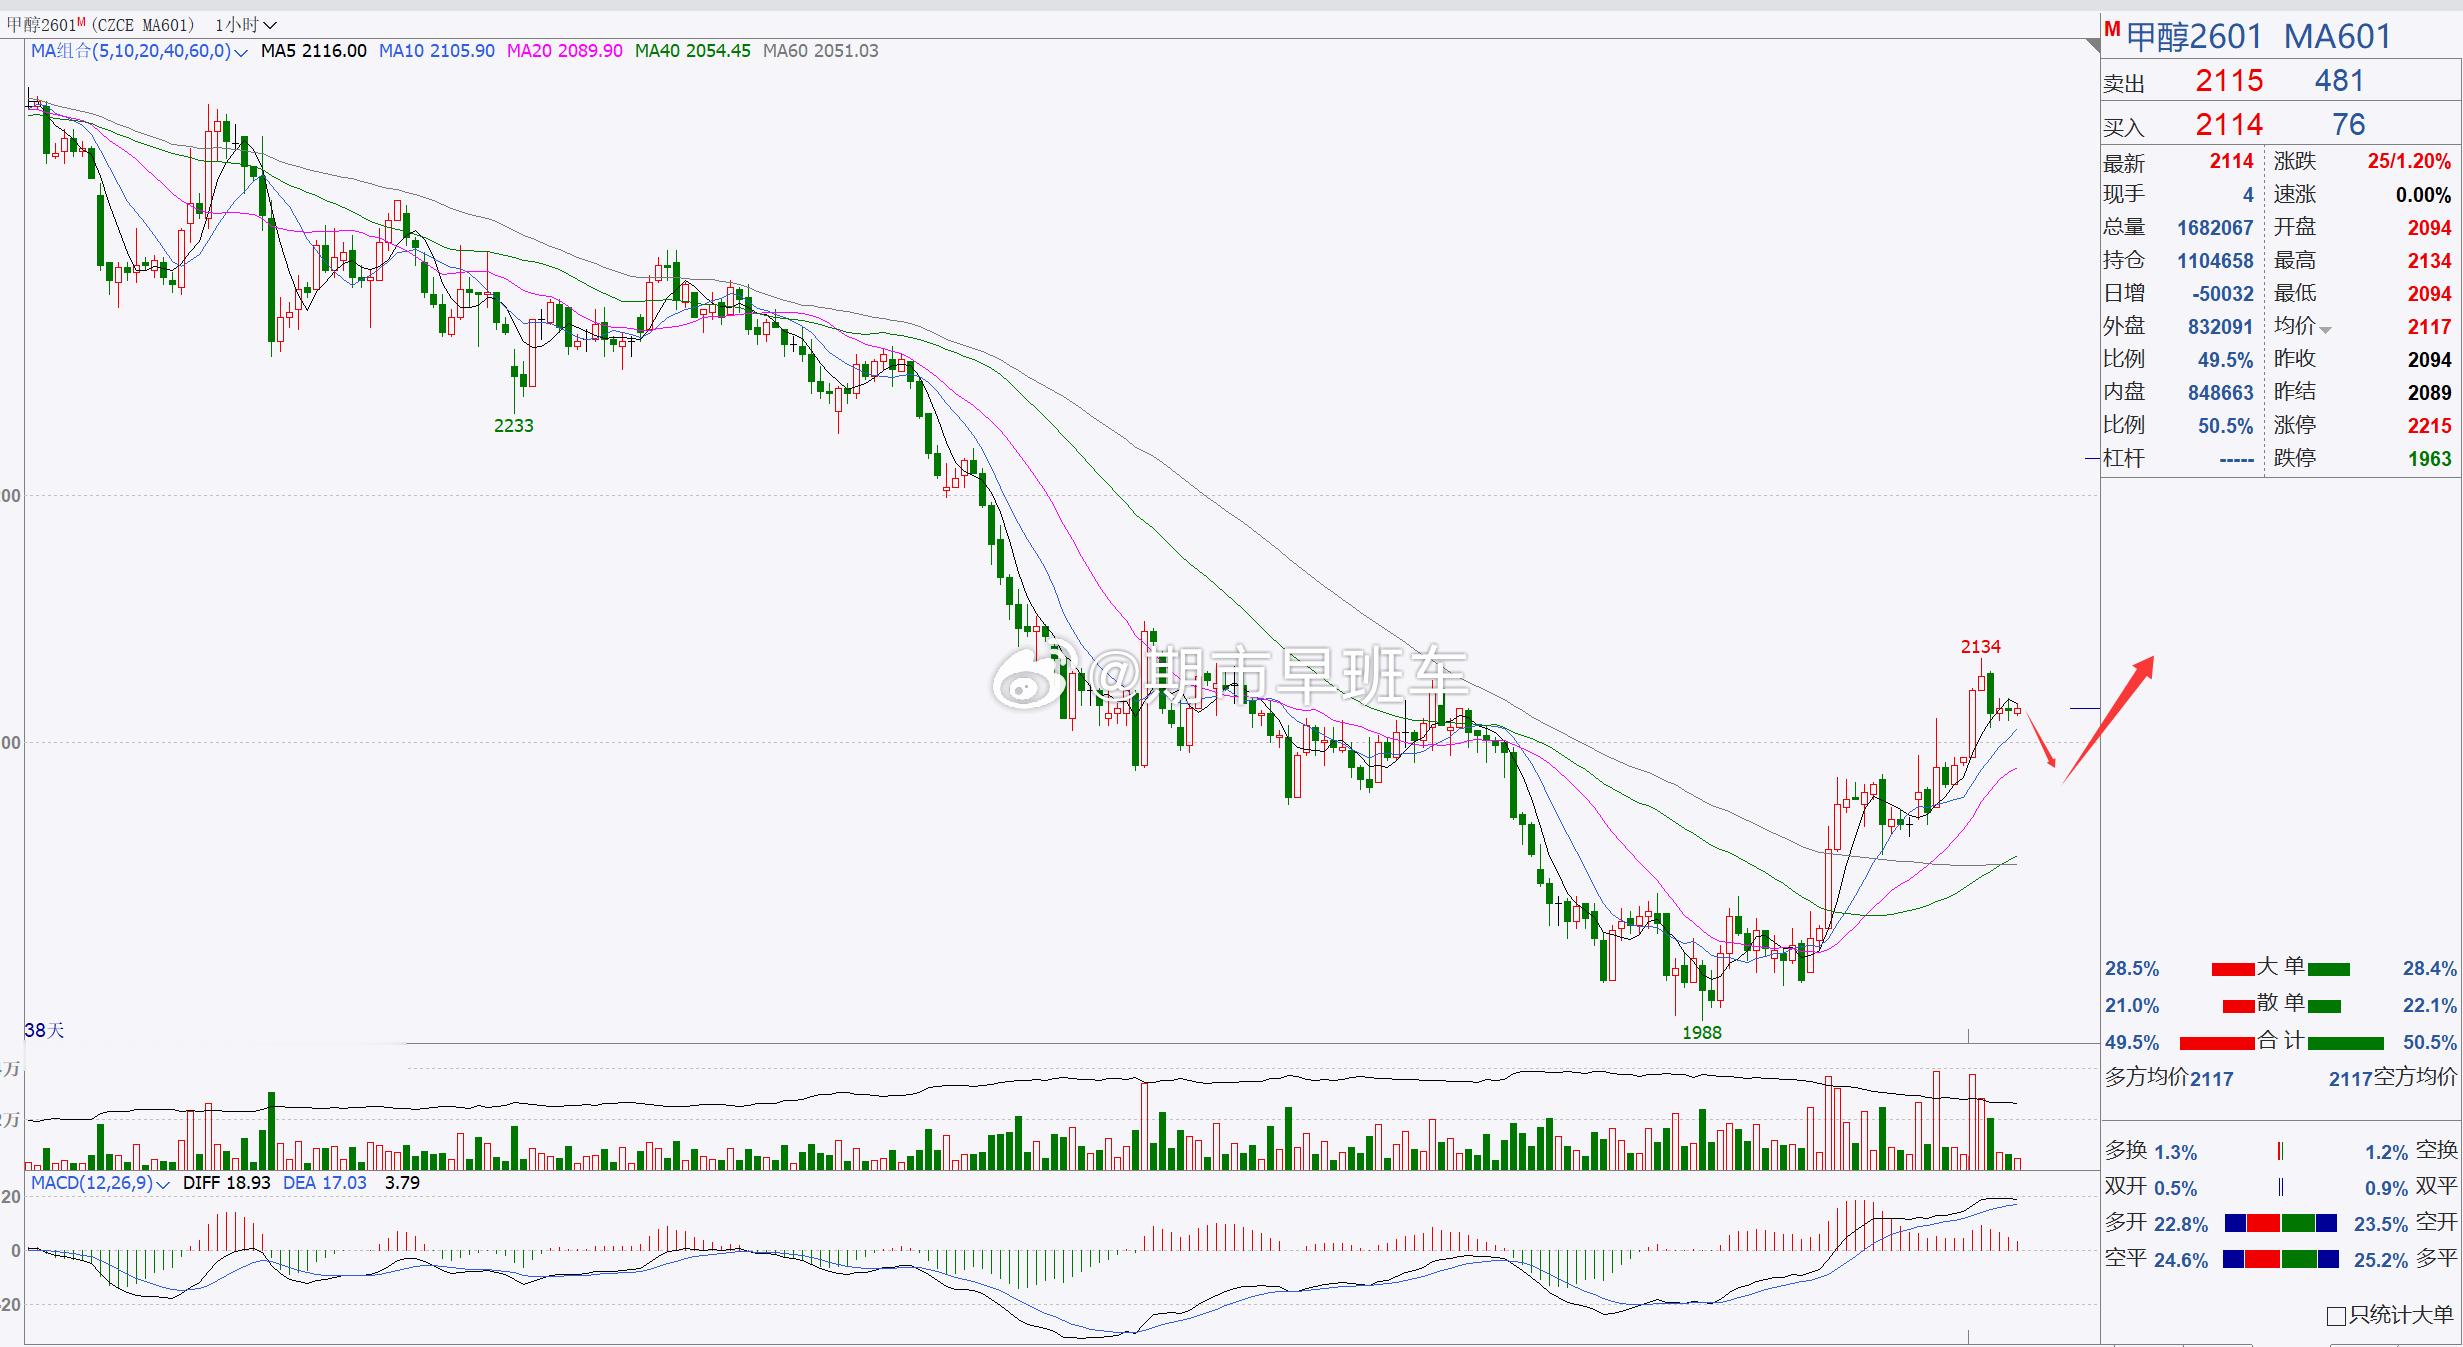Click the green MA40 2054.45 legend label

(x=692, y=51)
